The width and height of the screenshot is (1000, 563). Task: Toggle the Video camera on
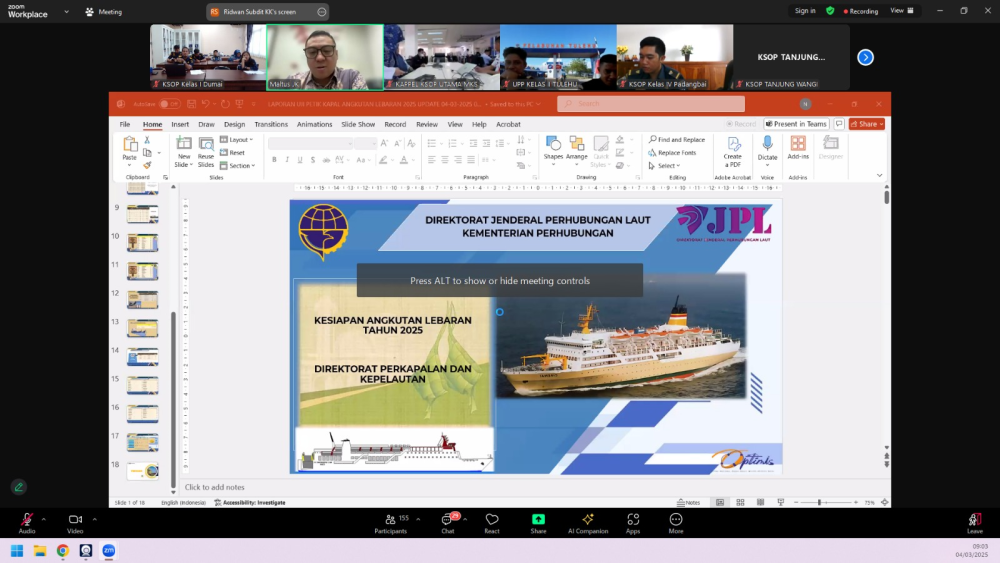tap(75, 523)
